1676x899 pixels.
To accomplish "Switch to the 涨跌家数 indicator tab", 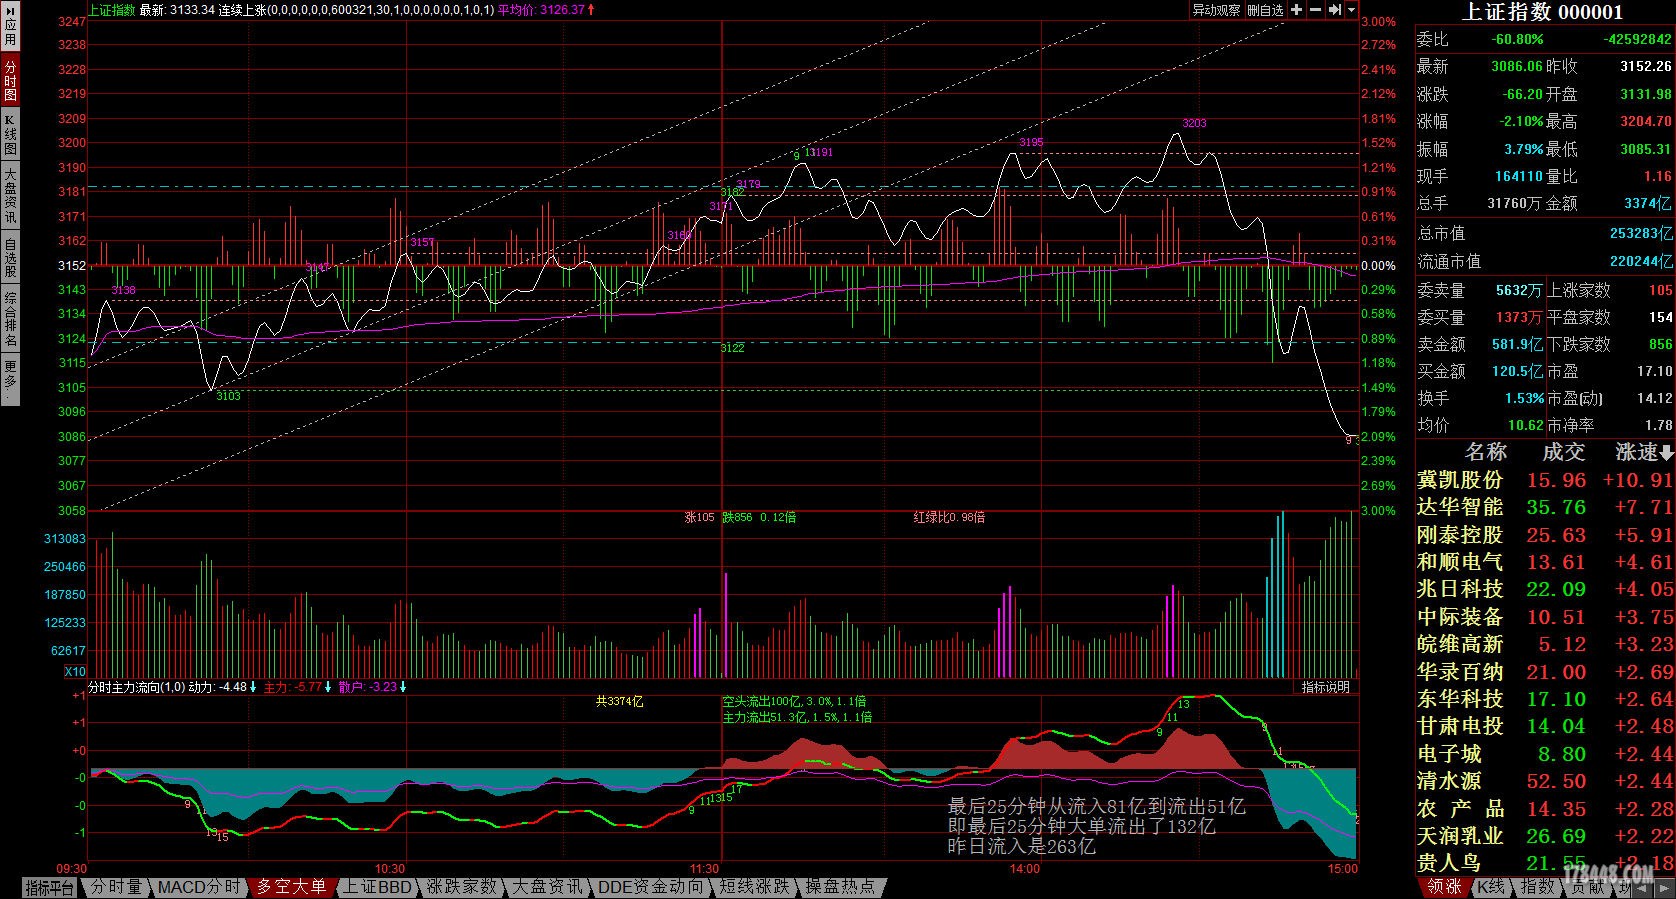I will click(x=461, y=887).
